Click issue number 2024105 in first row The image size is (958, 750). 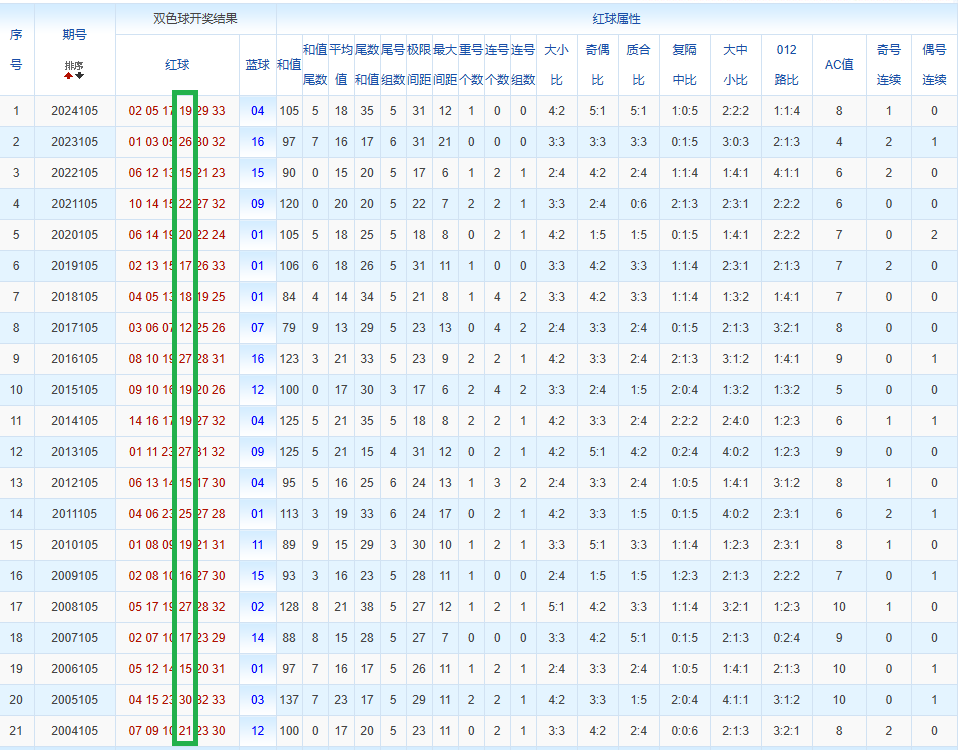[74, 111]
